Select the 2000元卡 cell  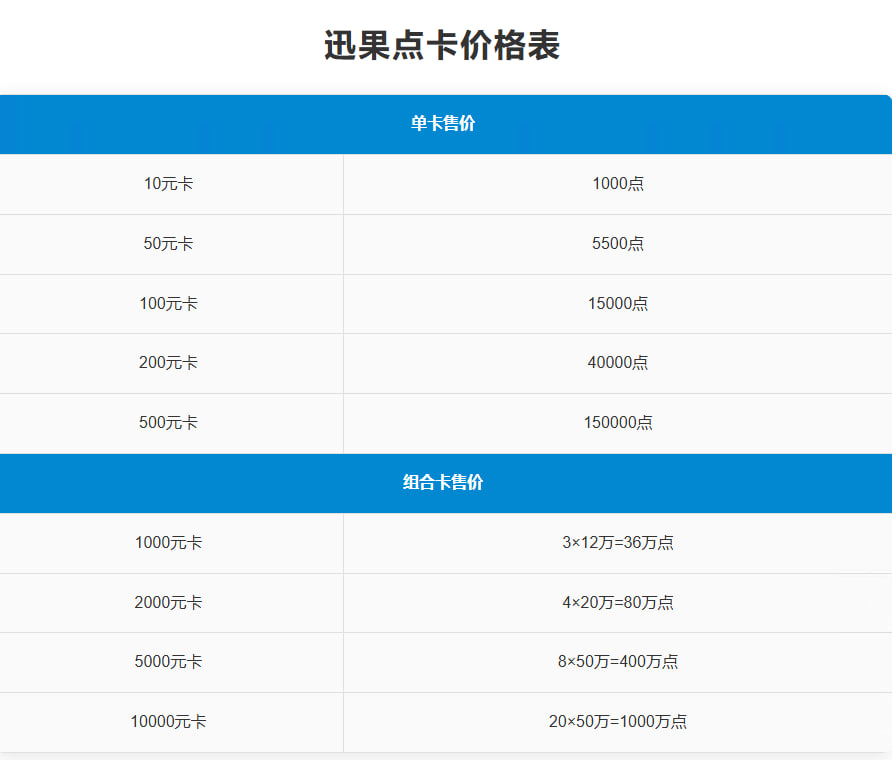(171, 603)
